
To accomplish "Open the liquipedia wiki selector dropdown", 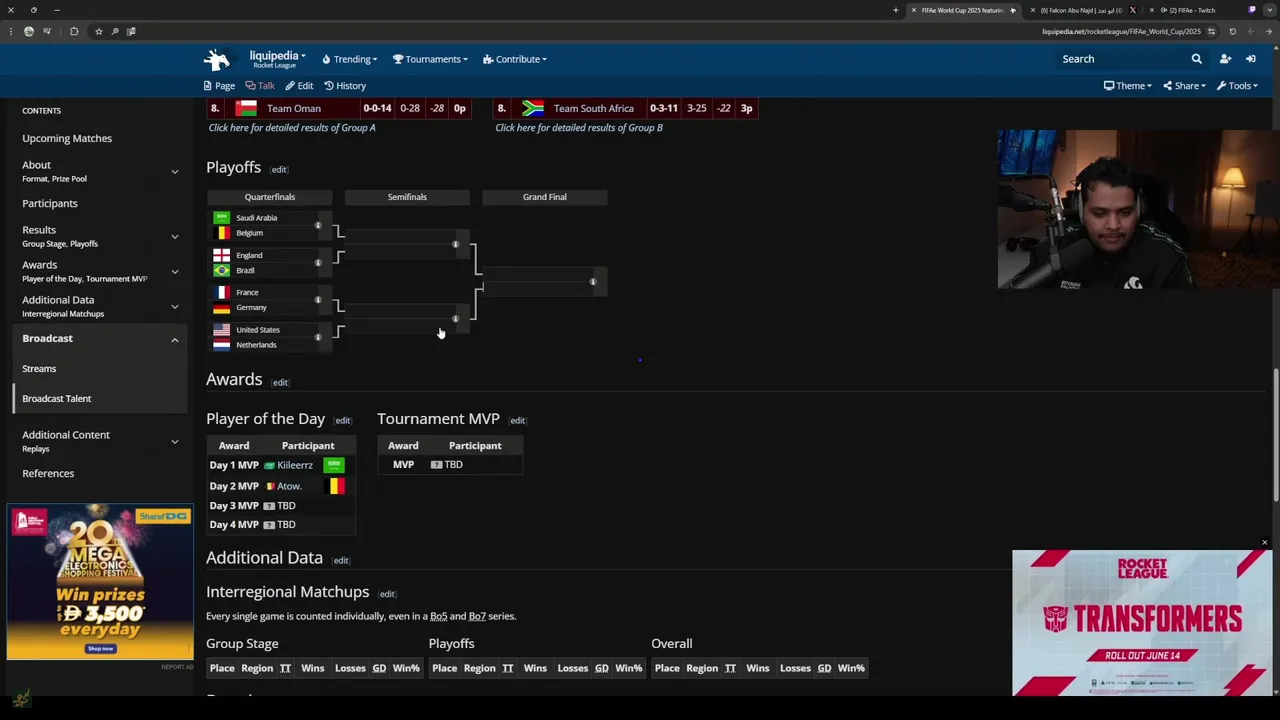I will pos(277,59).
